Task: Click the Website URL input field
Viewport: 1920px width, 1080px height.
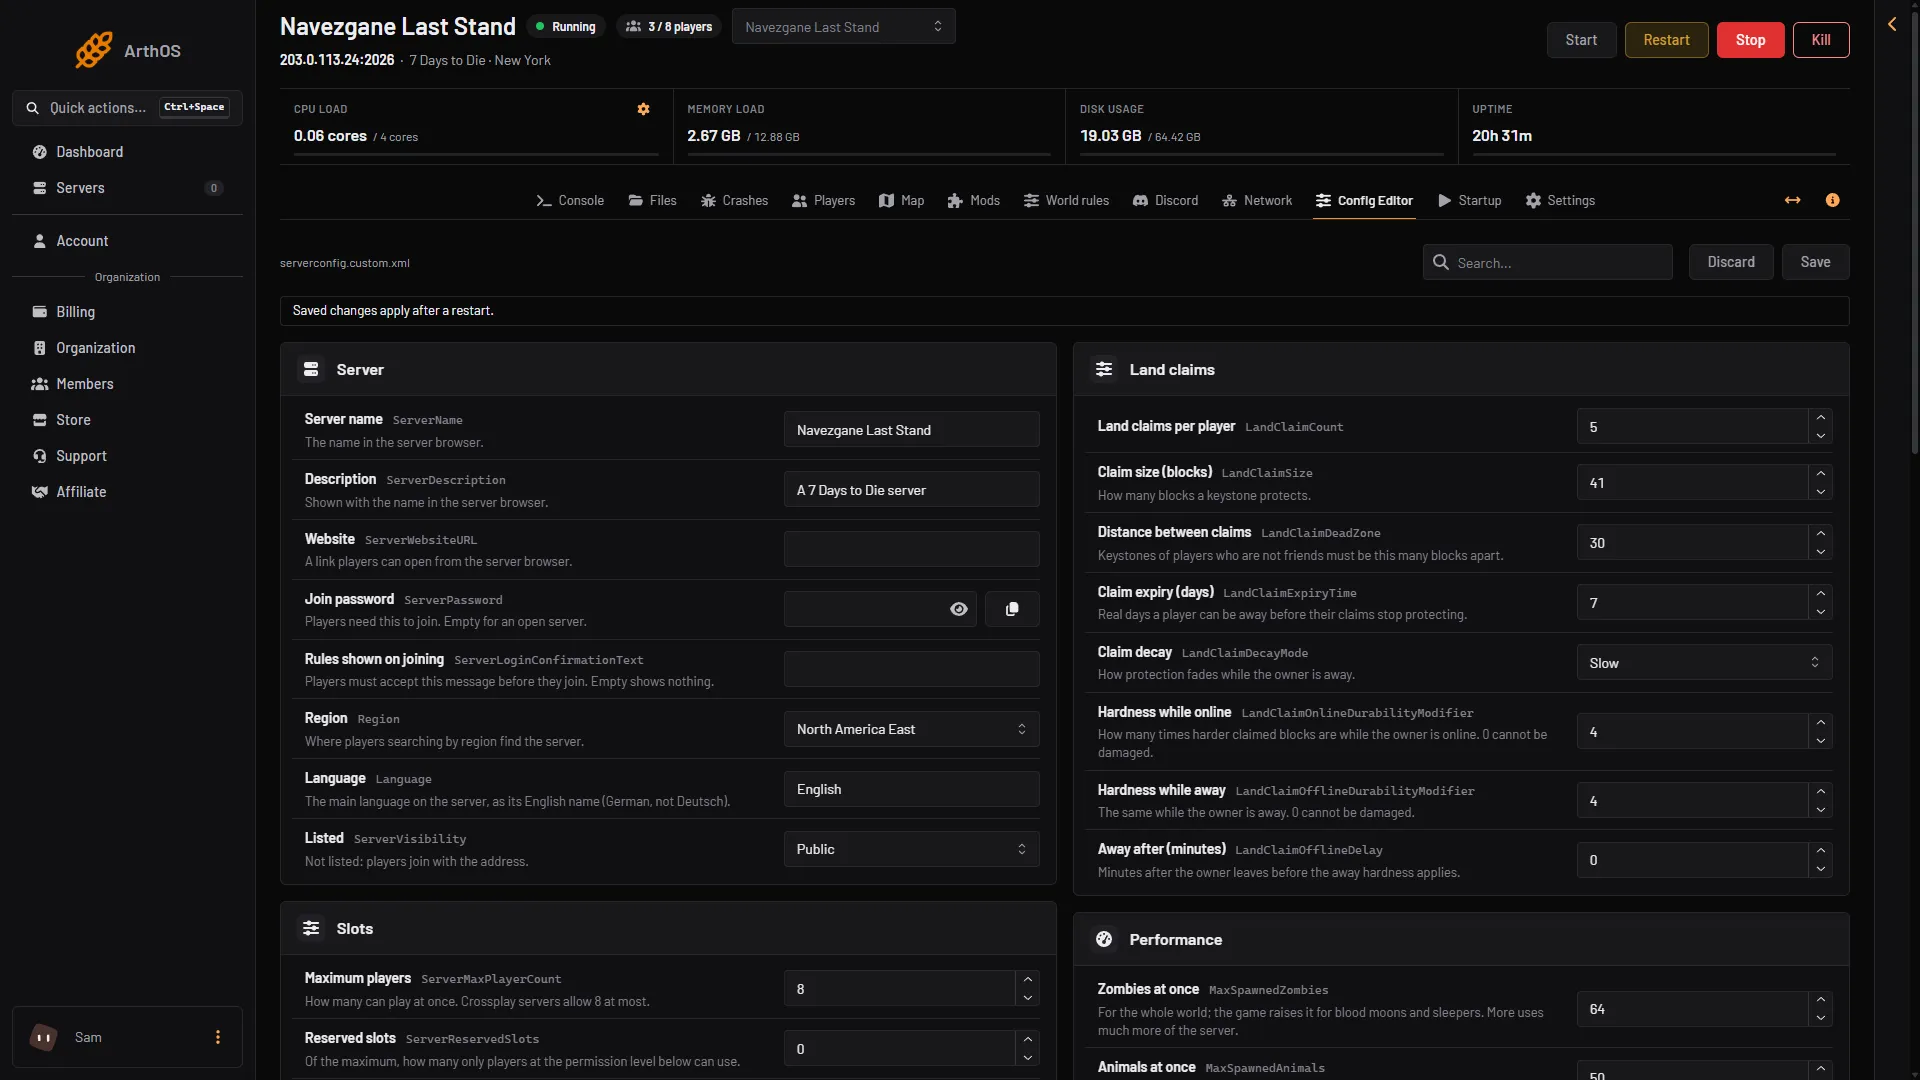Action: (x=911, y=549)
